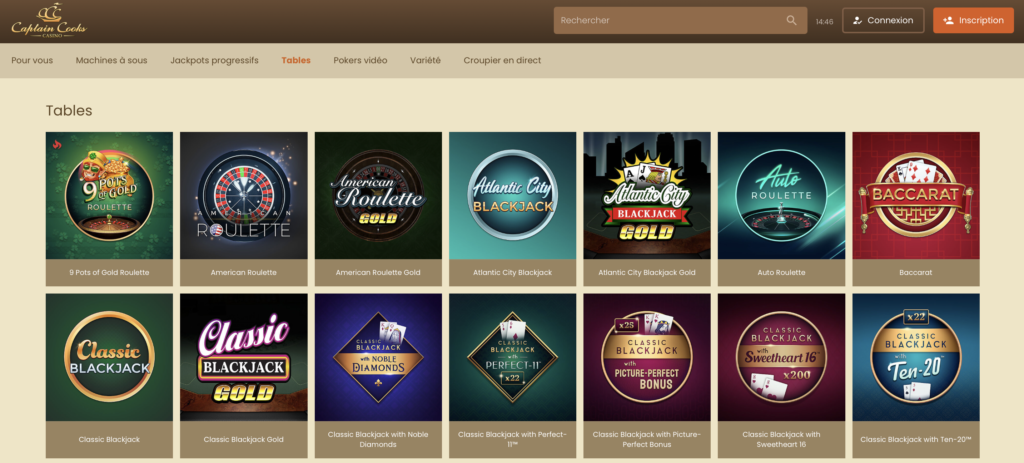Viewport: 1024px width, 463px height.
Task: Click the 'Atlantic City Blackjack Gold' caption
Action: tap(647, 272)
